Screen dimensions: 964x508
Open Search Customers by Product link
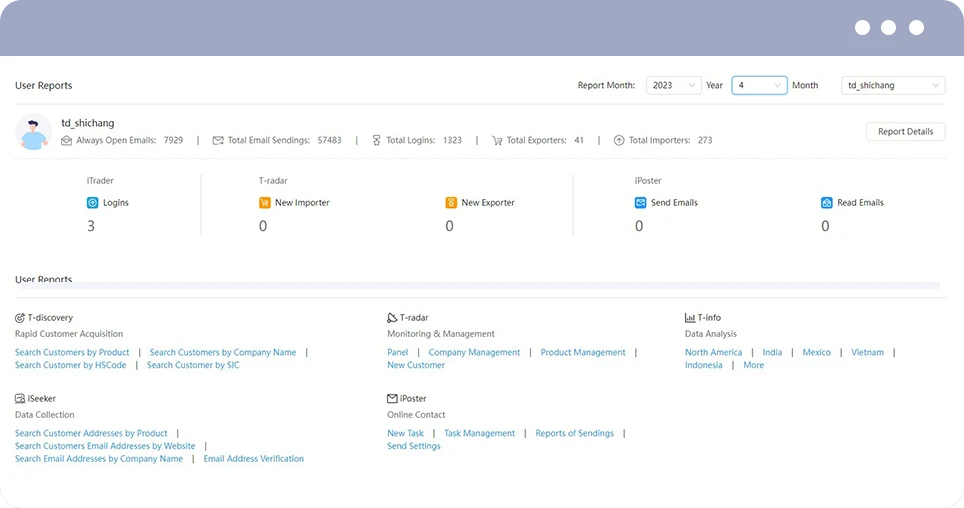coord(72,352)
